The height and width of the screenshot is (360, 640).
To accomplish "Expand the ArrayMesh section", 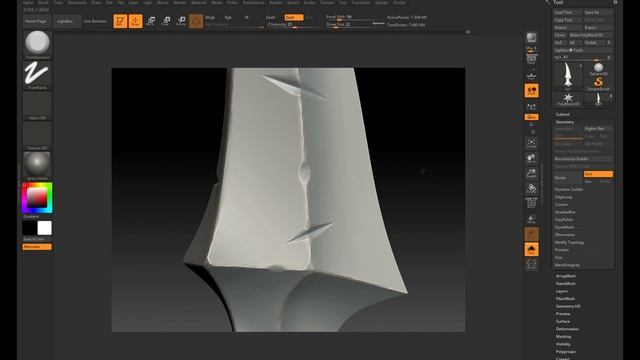I will tap(566, 276).
